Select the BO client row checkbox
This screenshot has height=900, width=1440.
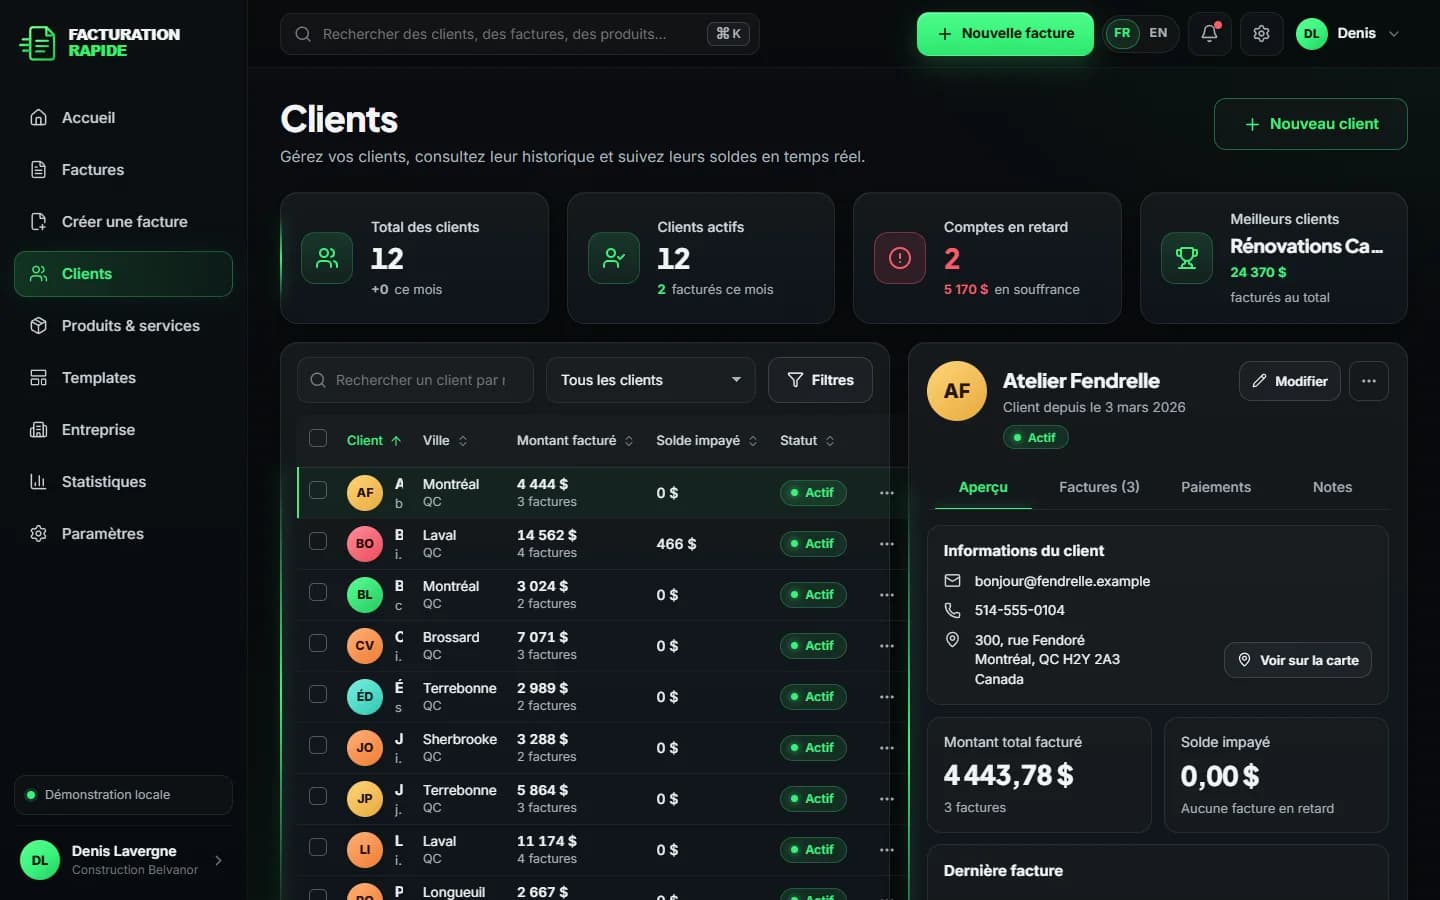318,541
